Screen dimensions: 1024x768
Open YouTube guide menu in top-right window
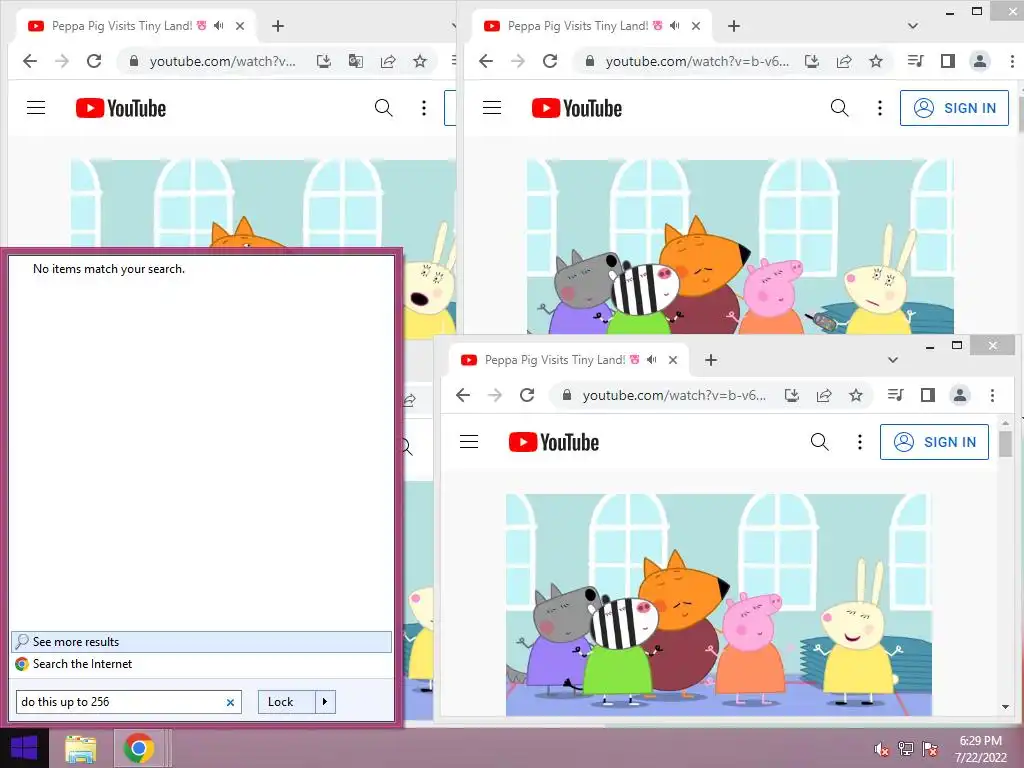(492, 108)
